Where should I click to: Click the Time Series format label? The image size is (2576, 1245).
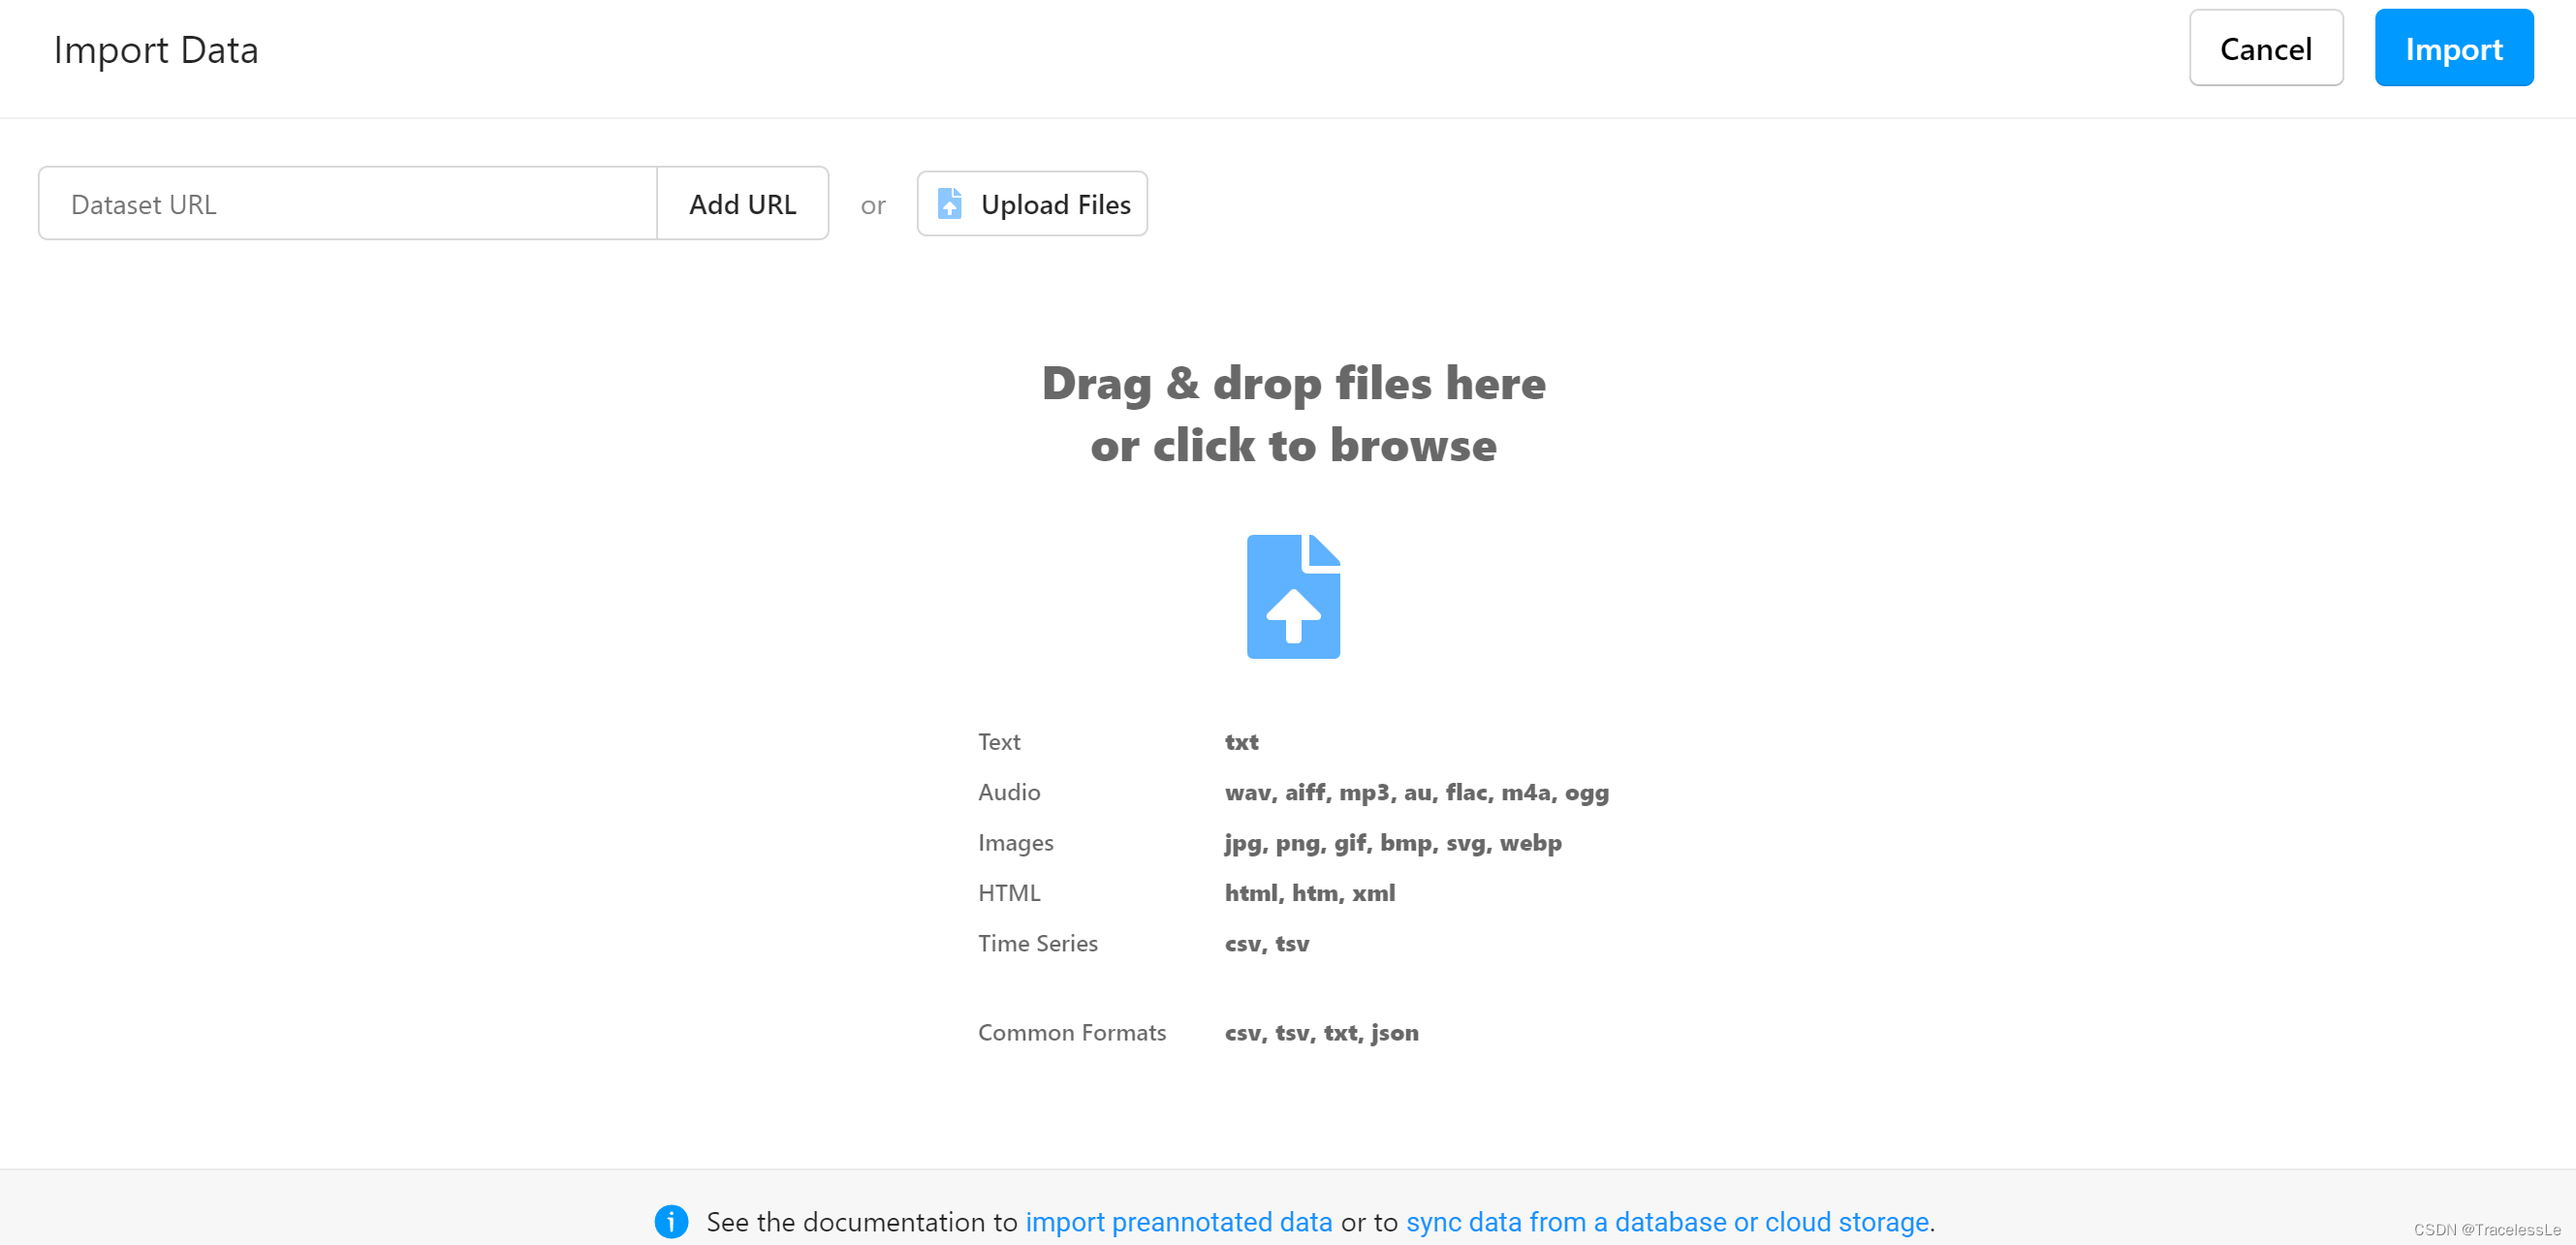coord(1037,943)
